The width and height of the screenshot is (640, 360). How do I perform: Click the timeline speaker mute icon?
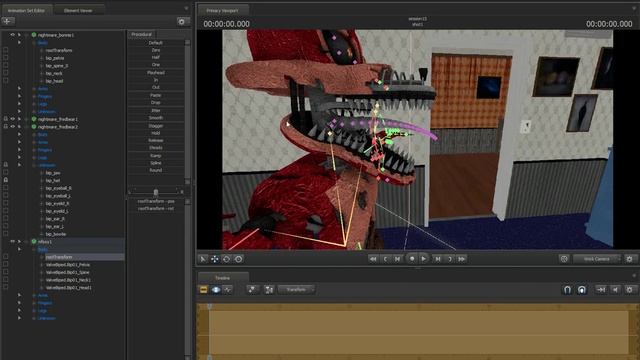615,289
